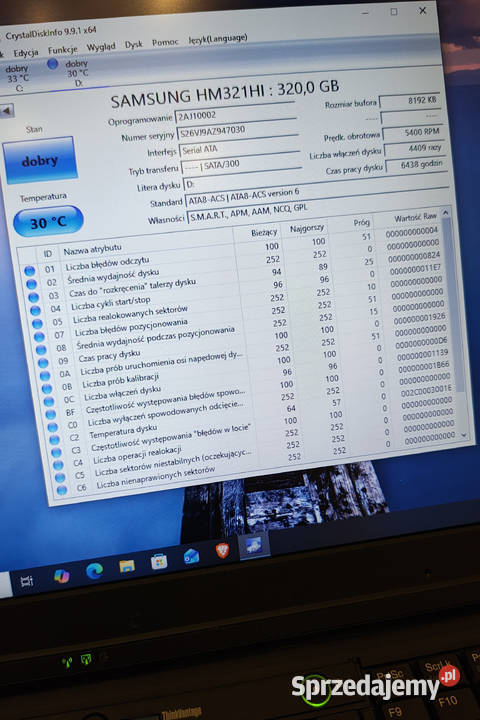Click the Bieżący column header

pos(264,232)
